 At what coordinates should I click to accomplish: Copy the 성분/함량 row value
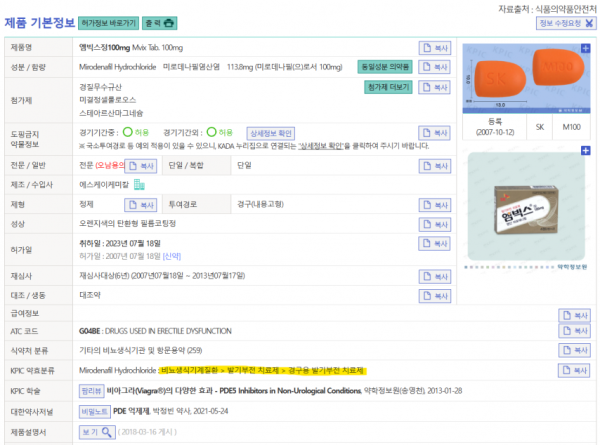(434, 67)
